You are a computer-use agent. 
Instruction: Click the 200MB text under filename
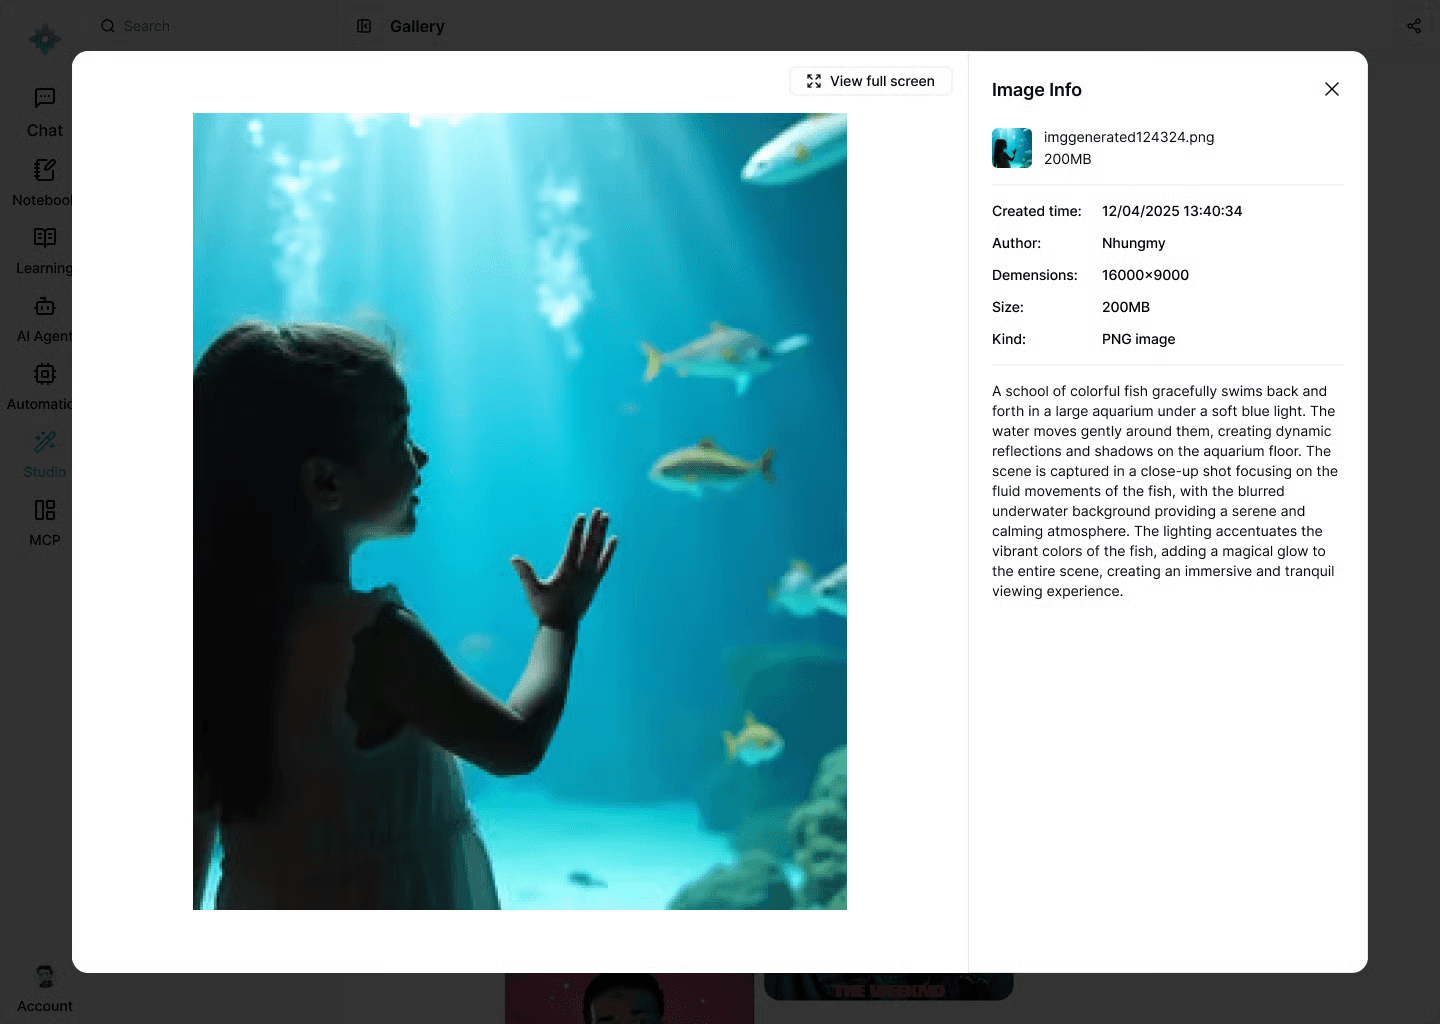(x=1068, y=159)
